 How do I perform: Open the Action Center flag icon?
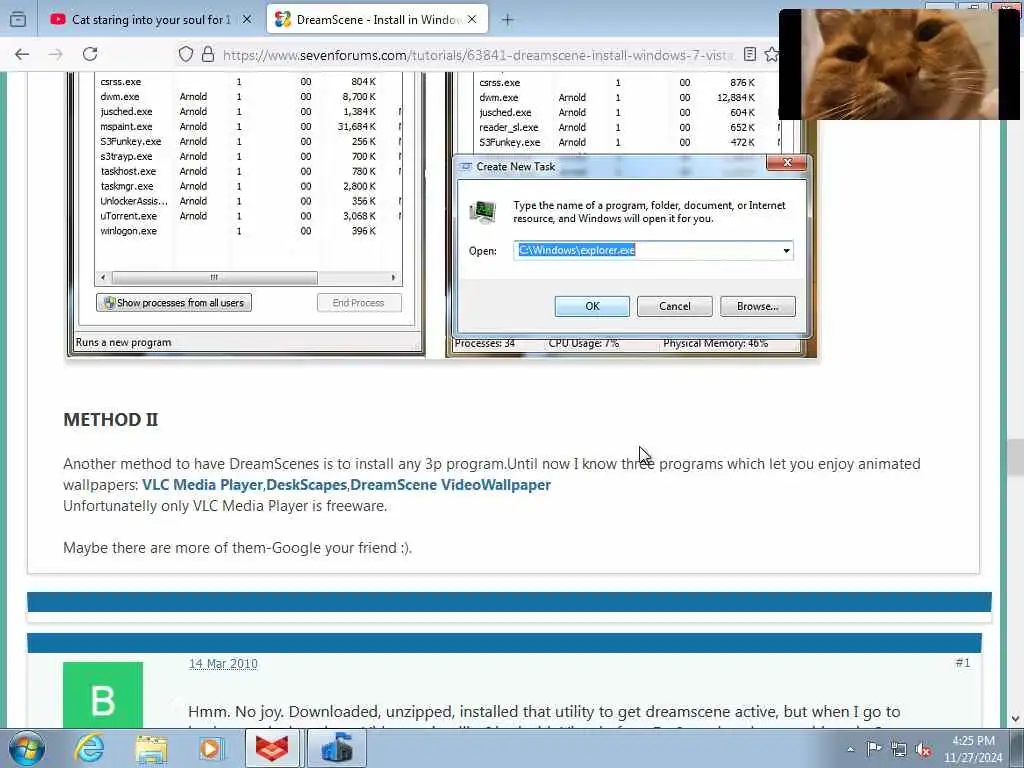tap(874, 748)
